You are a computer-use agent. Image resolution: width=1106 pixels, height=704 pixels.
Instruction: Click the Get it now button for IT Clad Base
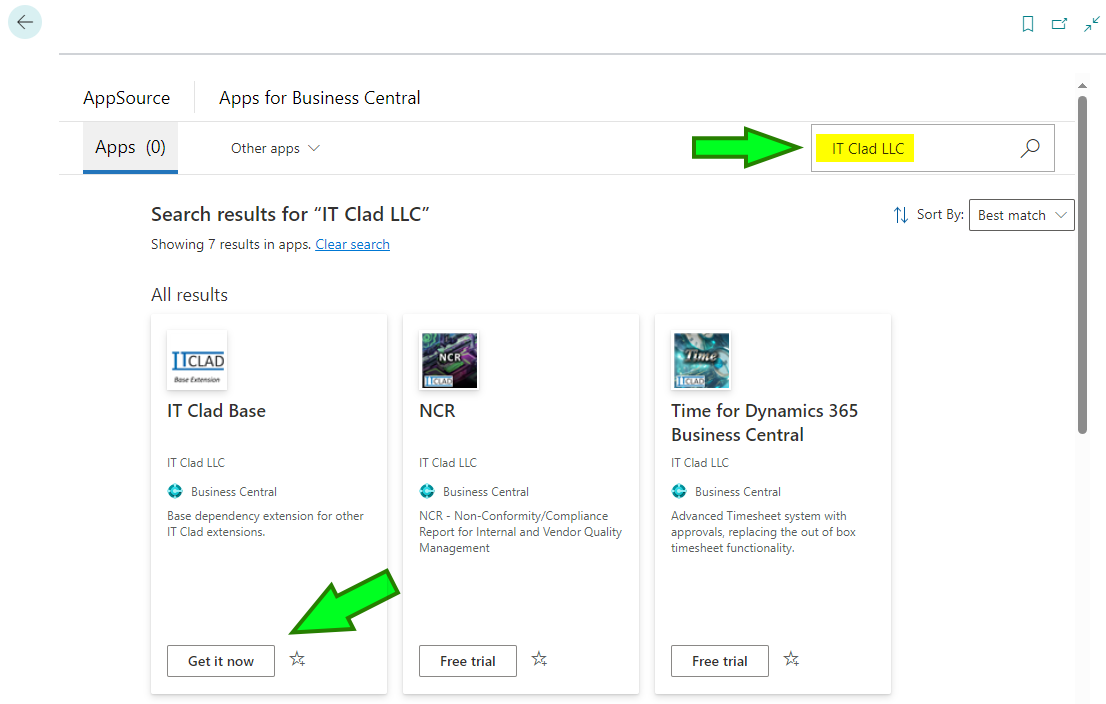pos(220,660)
